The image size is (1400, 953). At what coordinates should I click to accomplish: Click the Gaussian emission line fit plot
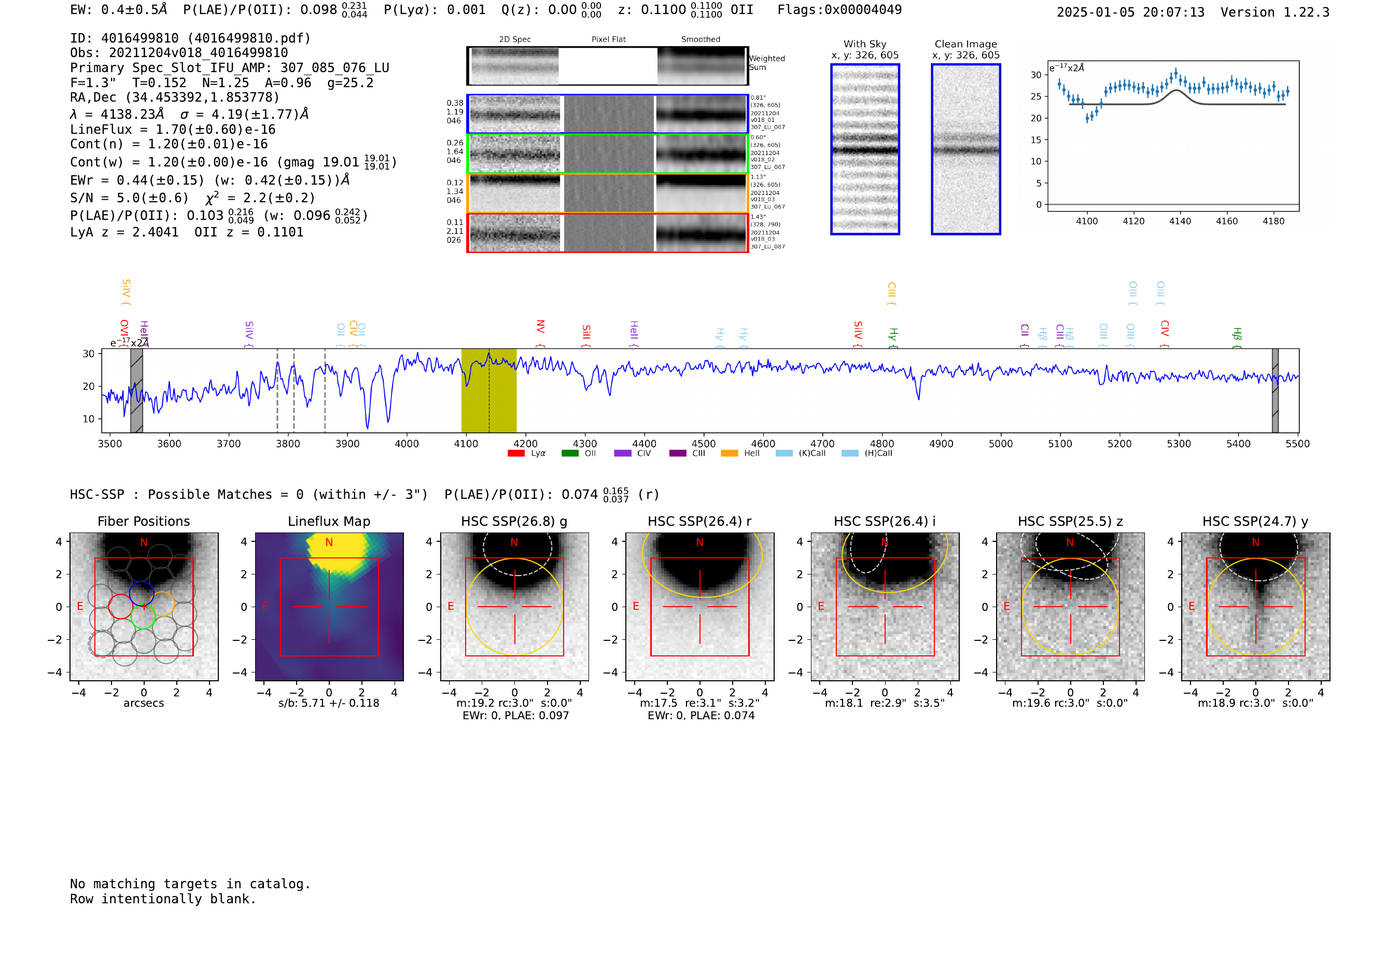[x=1172, y=136]
